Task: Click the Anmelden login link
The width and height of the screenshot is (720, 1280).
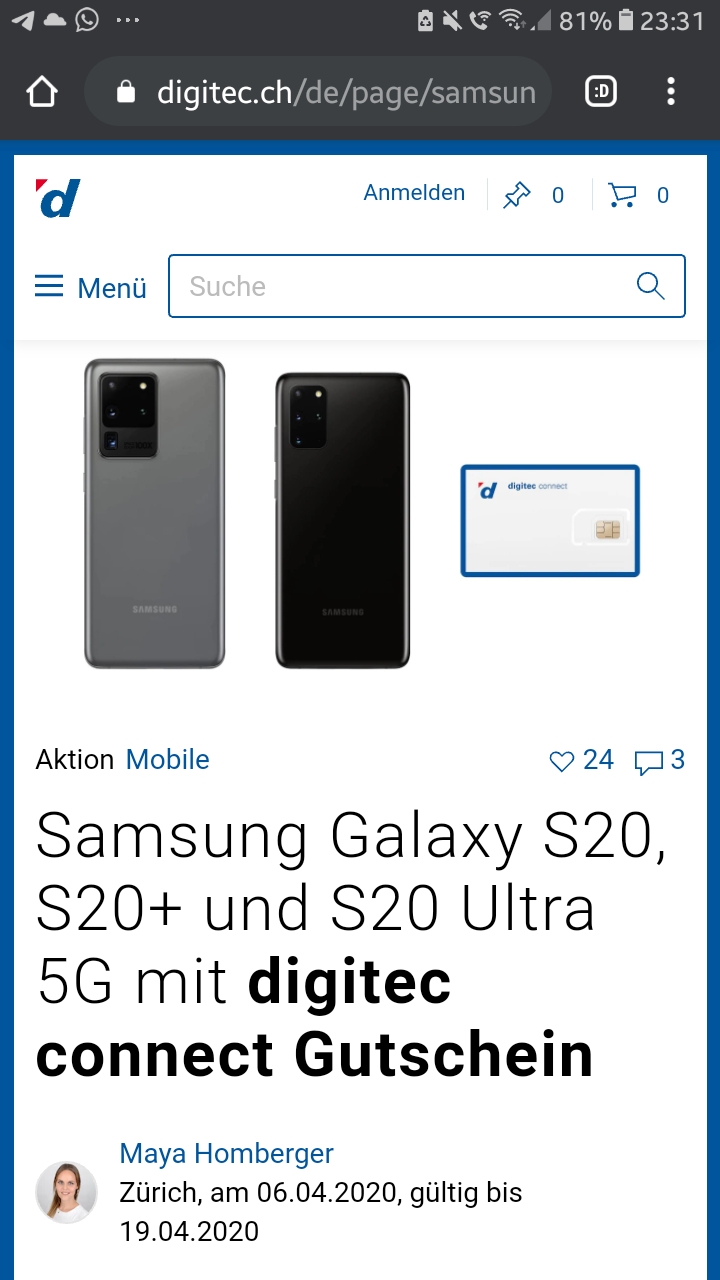Action: [x=414, y=193]
